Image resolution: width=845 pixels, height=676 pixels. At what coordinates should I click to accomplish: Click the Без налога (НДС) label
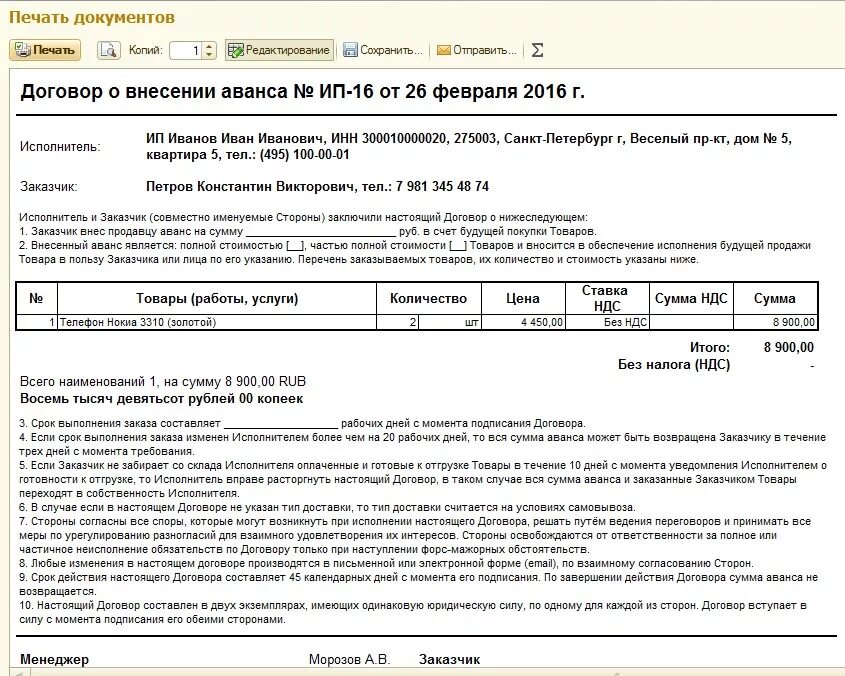point(674,364)
